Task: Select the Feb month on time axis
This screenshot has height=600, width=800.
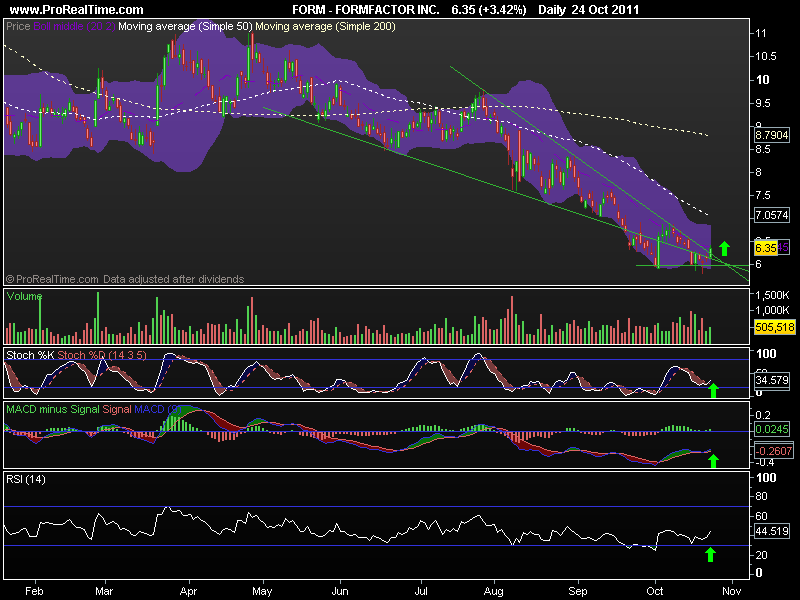Action: tap(34, 591)
